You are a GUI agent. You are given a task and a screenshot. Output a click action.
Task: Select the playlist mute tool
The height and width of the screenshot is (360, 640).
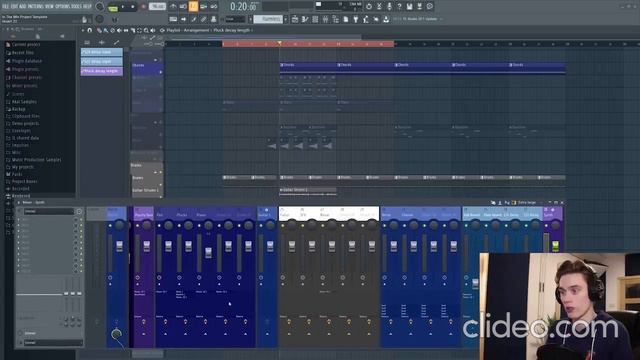coord(119,30)
